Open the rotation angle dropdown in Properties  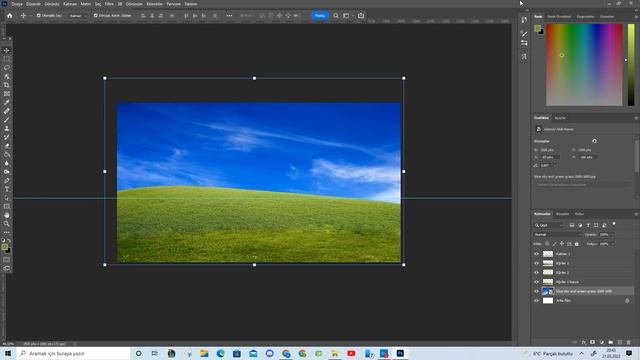pos(554,165)
